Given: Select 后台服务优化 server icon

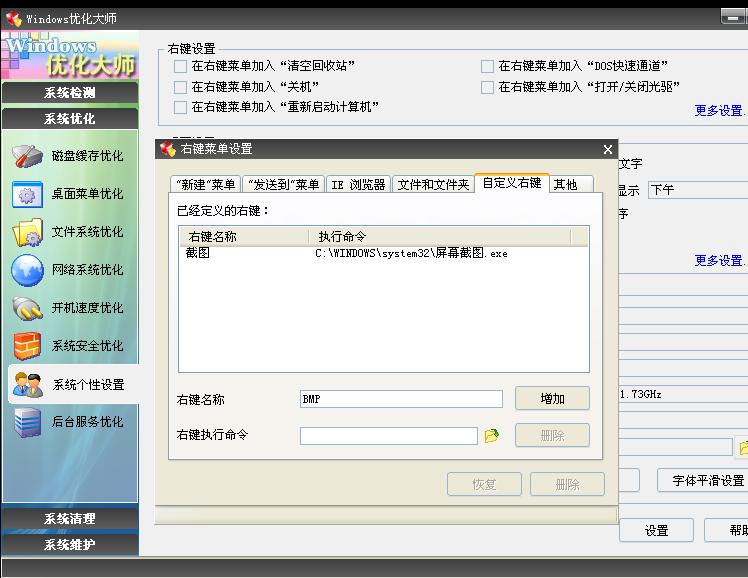Looking at the screenshot, I should click(27, 422).
